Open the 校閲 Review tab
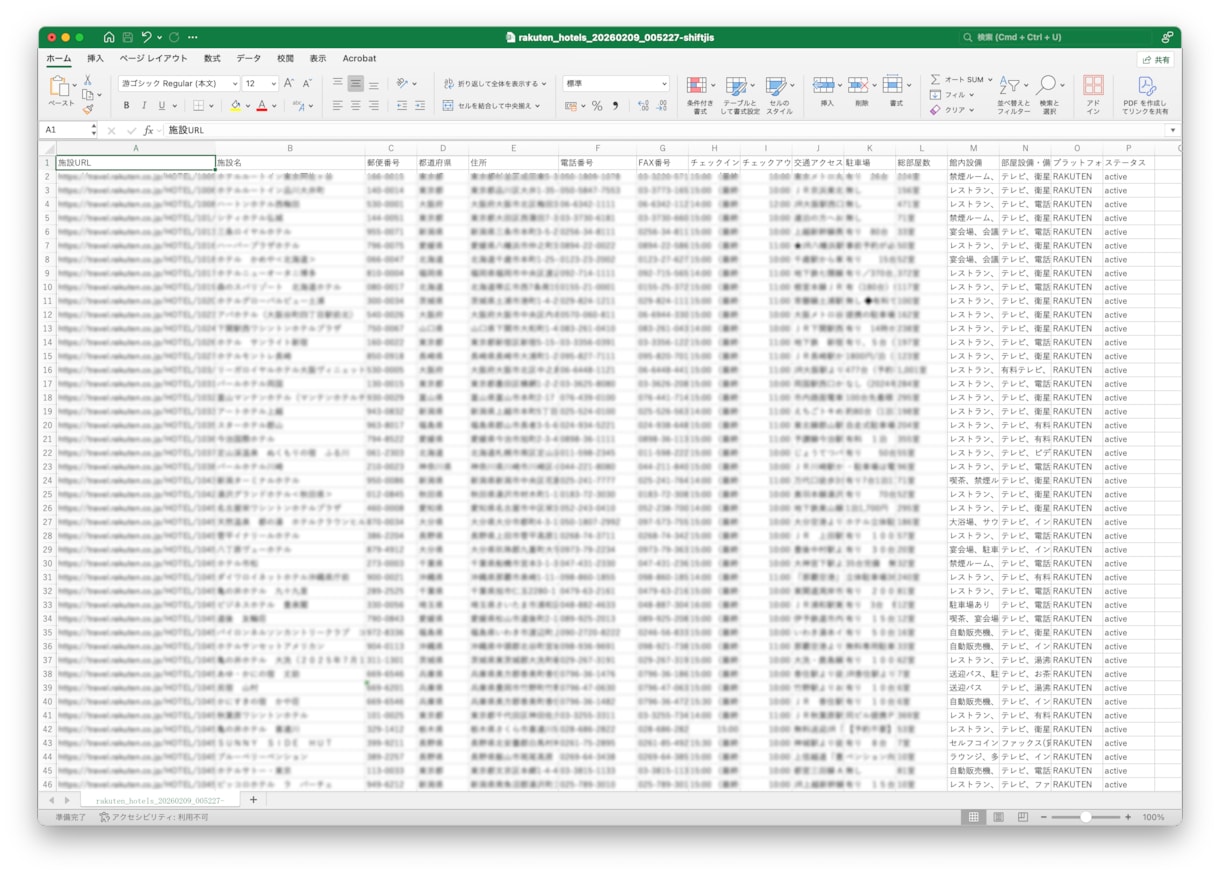 (x=285, y=59)
